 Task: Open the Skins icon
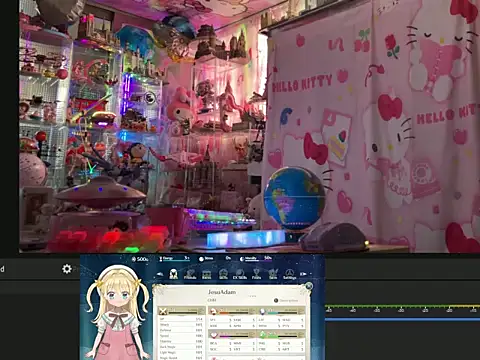point(273,274)
